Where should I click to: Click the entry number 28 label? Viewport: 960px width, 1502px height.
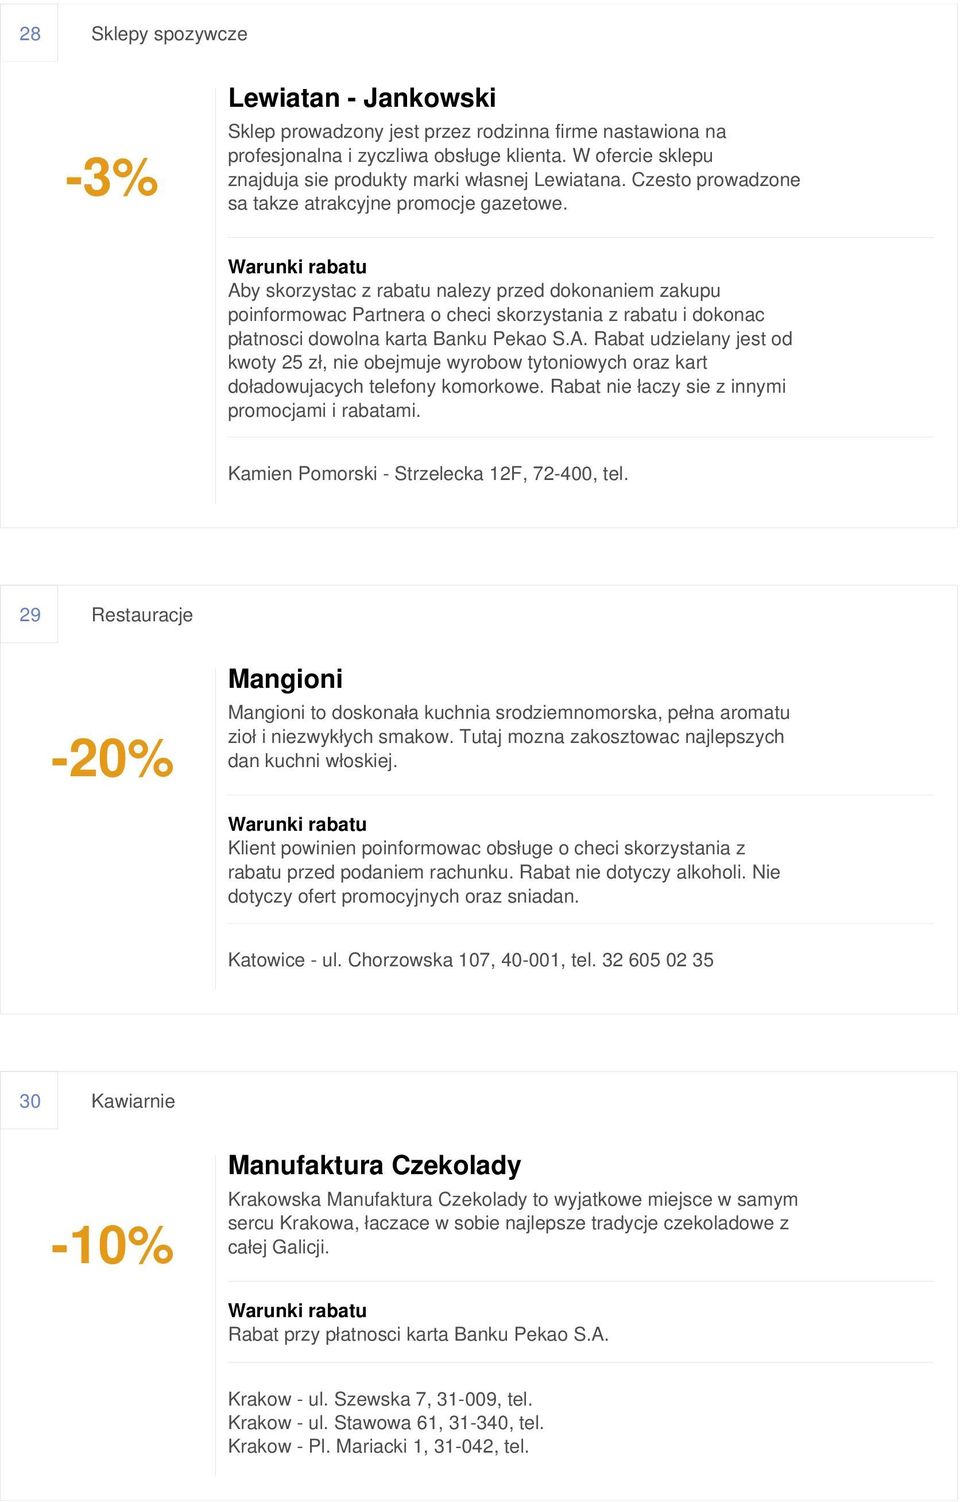click(x=30, y=34)
